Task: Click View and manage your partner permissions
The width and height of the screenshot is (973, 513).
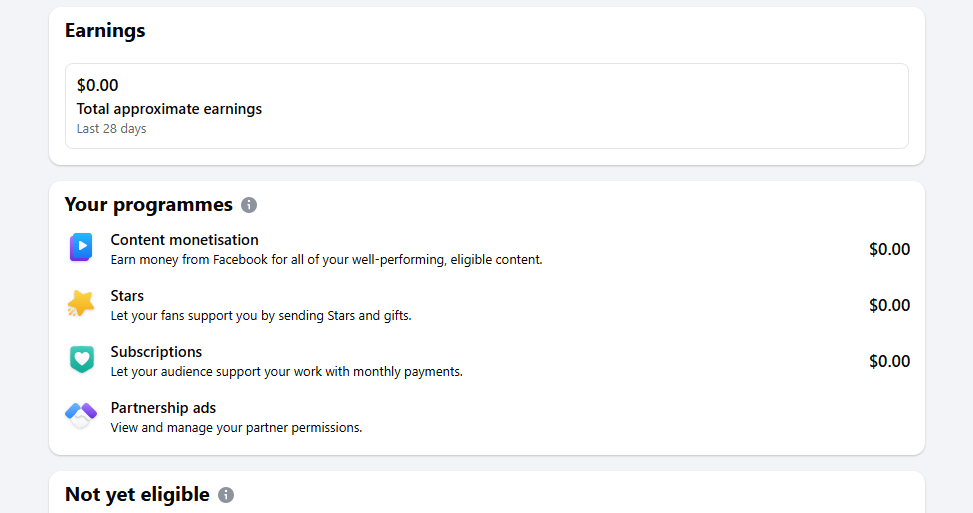Action: tap(236, 427)
